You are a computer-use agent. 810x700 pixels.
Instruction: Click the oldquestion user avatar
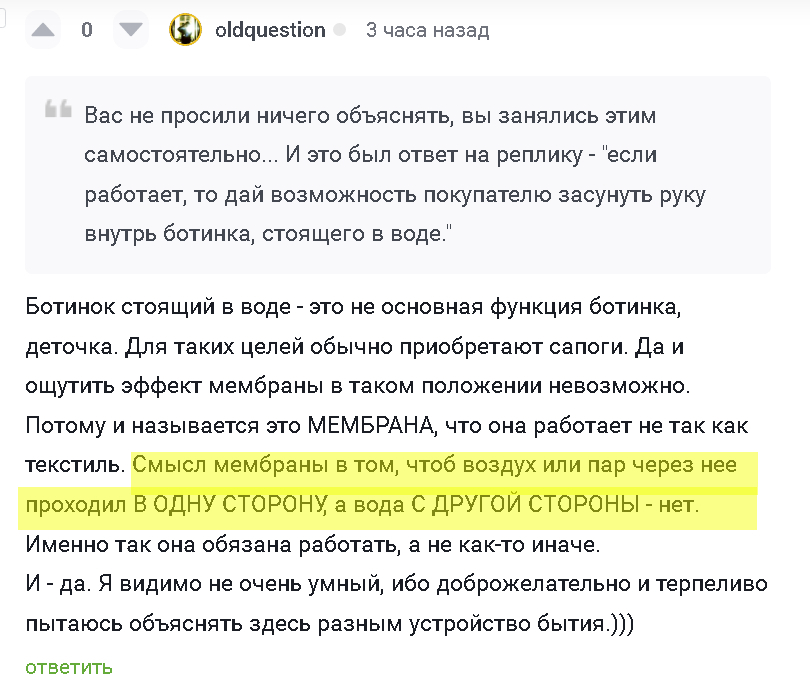[x=186, y=30]
